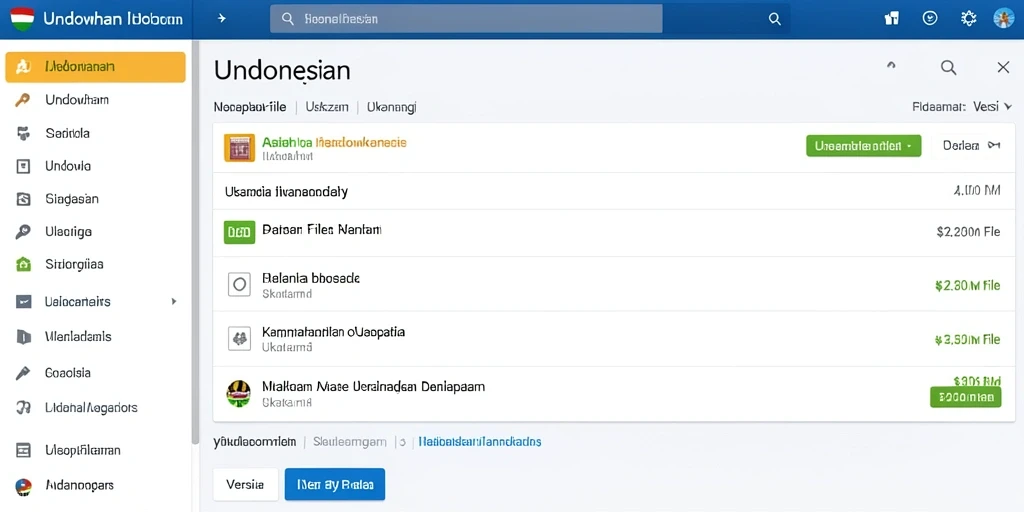Expand the Ualocartairs sidebar arrow
1024x512 pixels.
(x=174, y=302)
